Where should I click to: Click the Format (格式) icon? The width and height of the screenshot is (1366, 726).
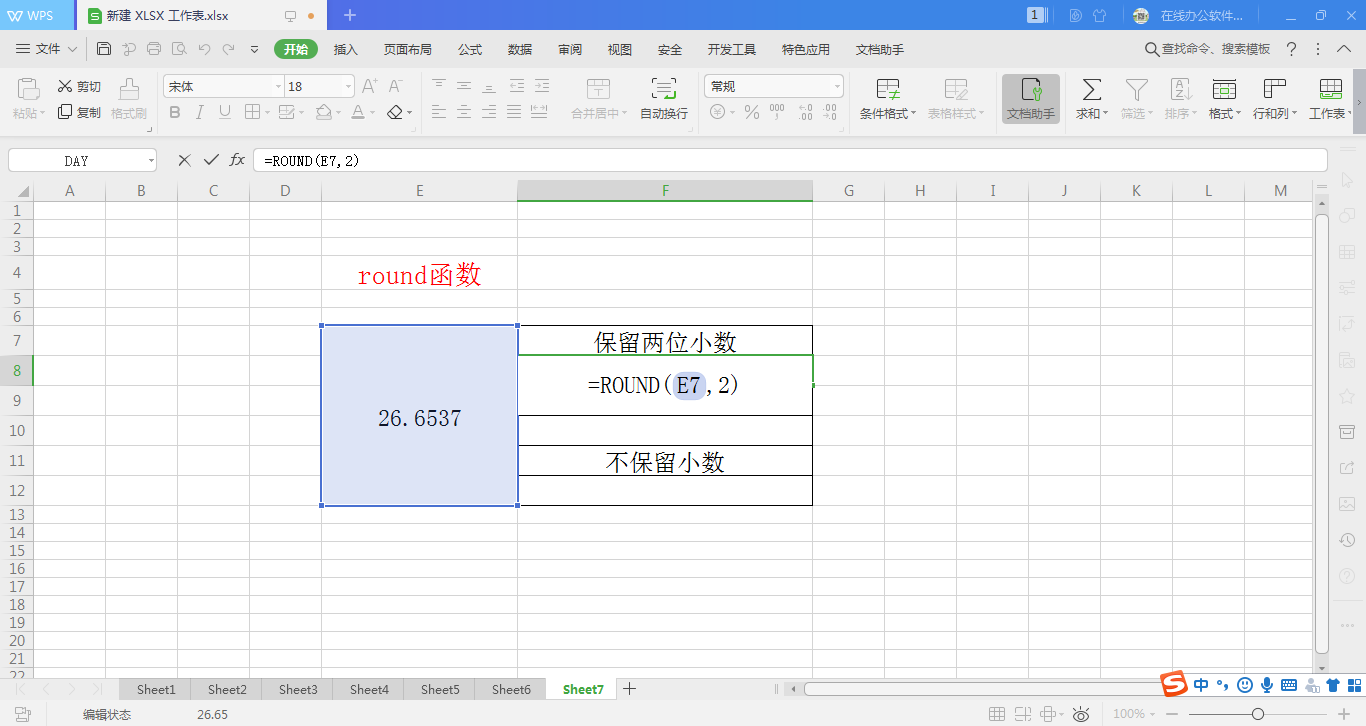pos(1224,90)
